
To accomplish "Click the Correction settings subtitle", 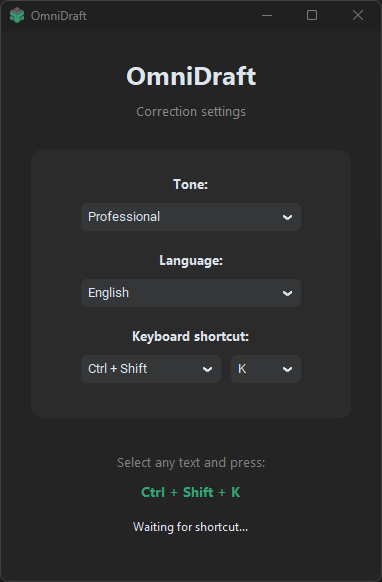I will pyautogui.click(x=191, y=112).
